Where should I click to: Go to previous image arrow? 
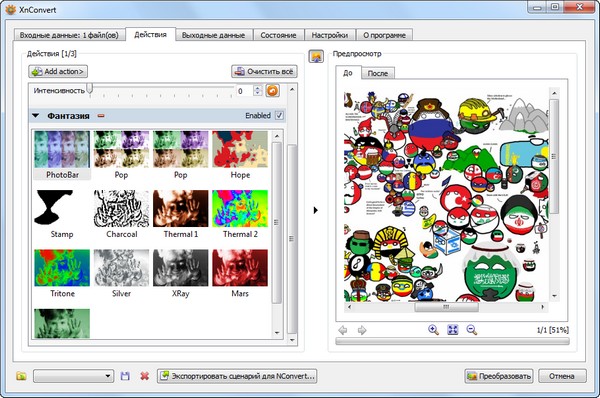343,330
